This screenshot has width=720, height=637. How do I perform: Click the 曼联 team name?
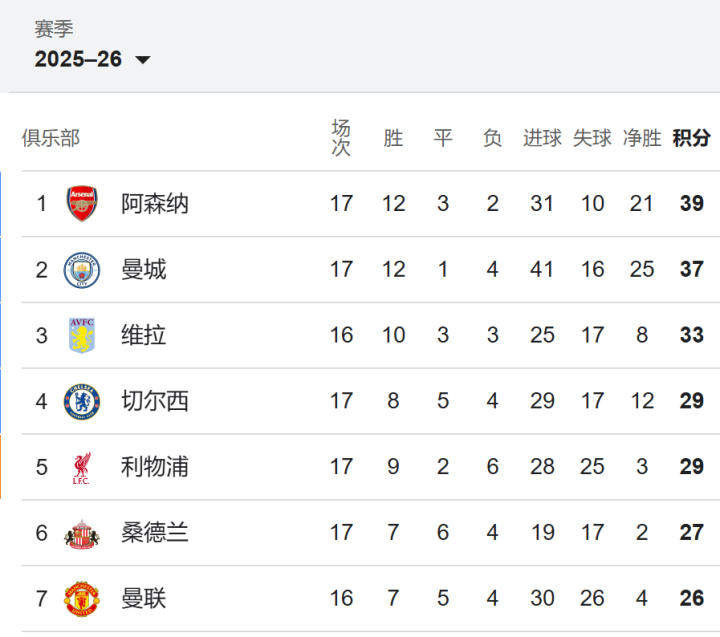(x=144, y=599)
